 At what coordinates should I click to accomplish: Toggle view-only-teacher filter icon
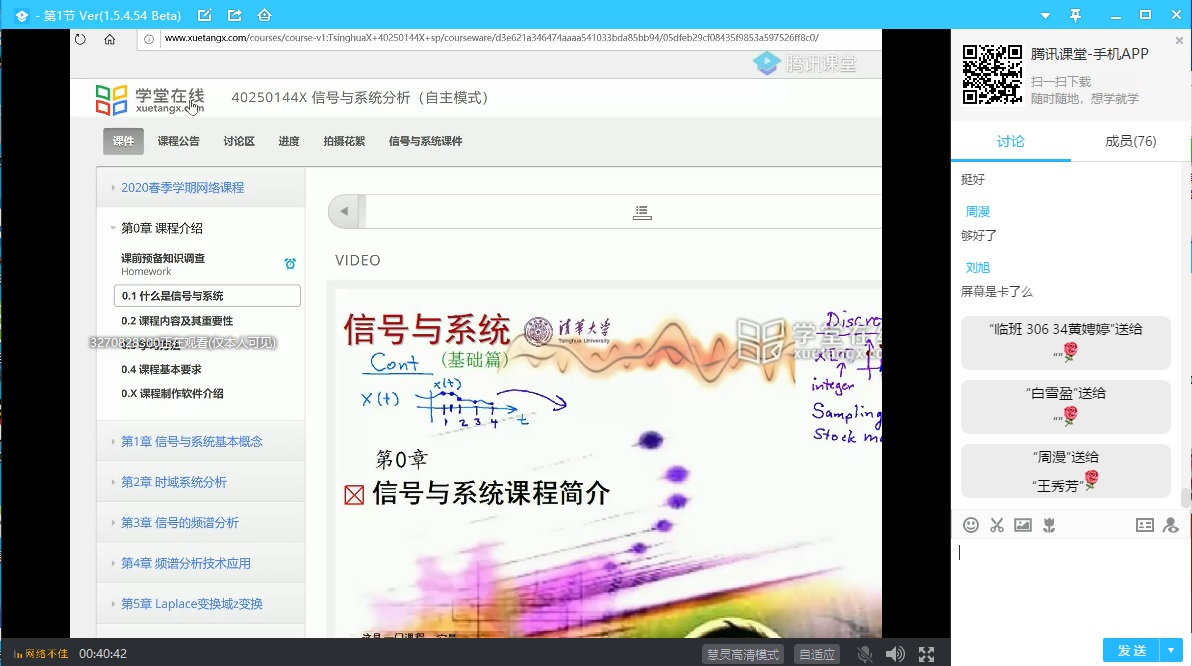[1171, 525]
